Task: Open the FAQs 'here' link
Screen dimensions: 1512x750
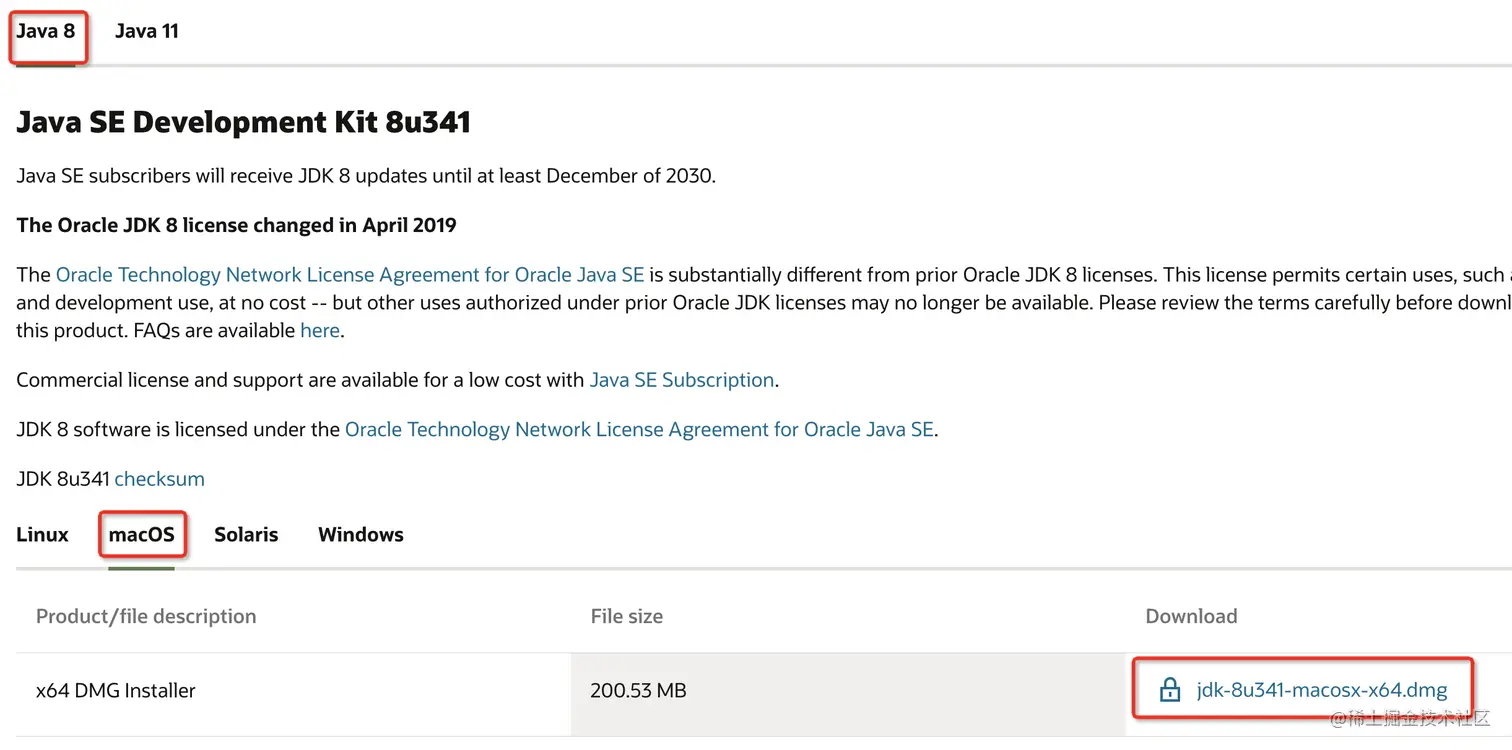Action: tap(320, 330)
